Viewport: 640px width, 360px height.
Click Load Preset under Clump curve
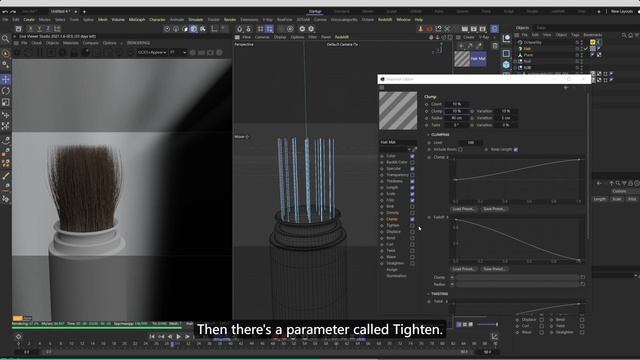tap(464, 209)
